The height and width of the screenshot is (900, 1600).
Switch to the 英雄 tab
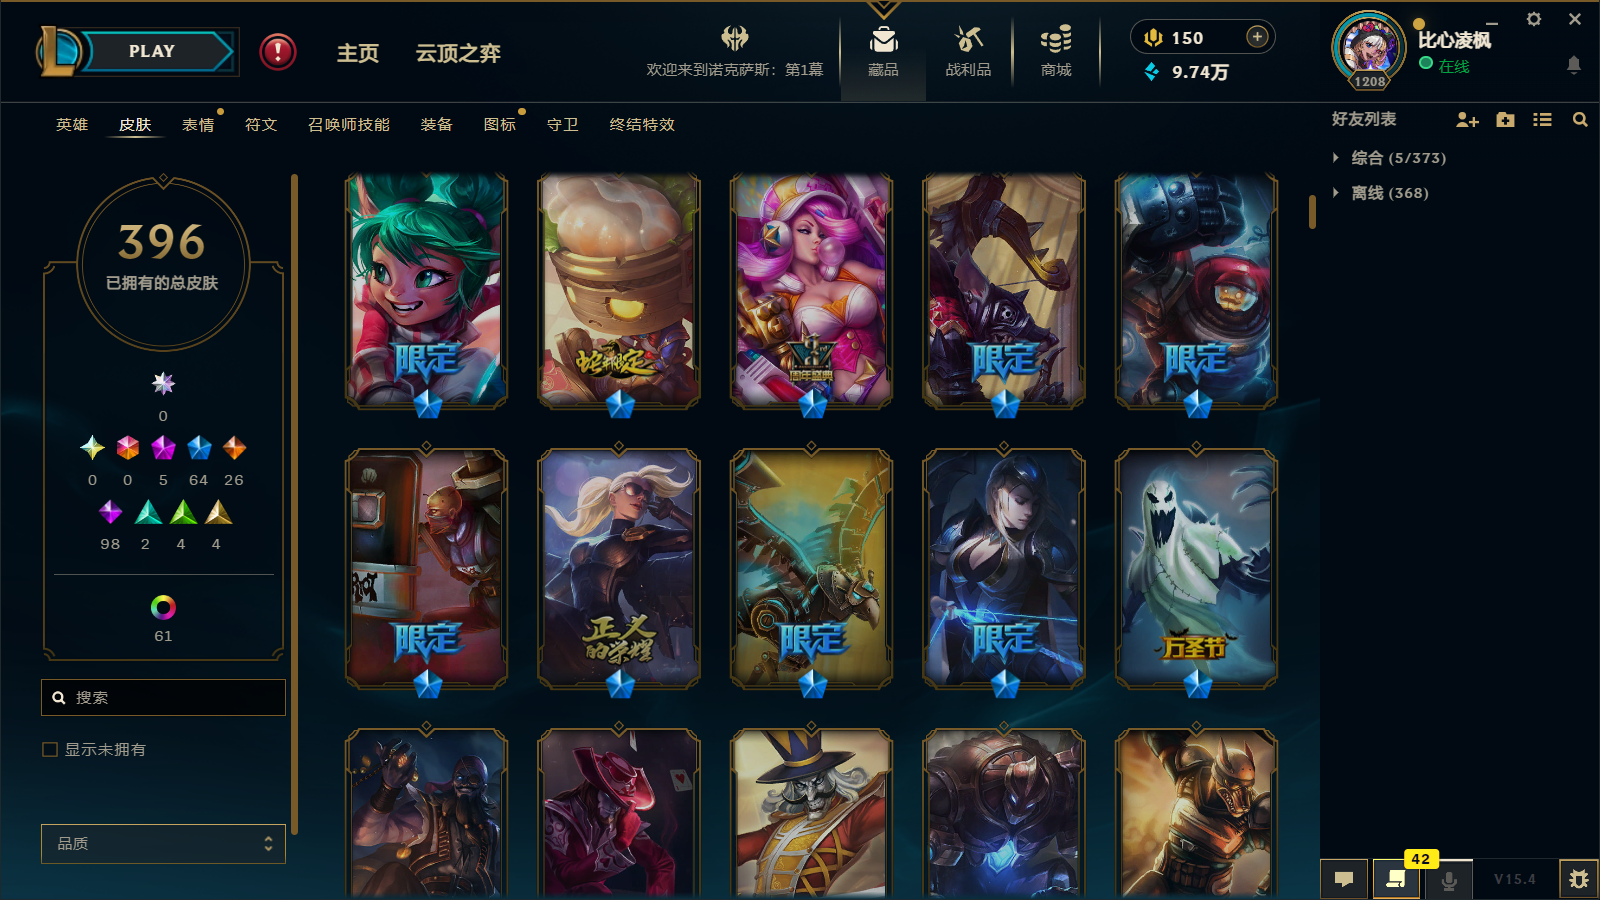(x=72, y=125)
